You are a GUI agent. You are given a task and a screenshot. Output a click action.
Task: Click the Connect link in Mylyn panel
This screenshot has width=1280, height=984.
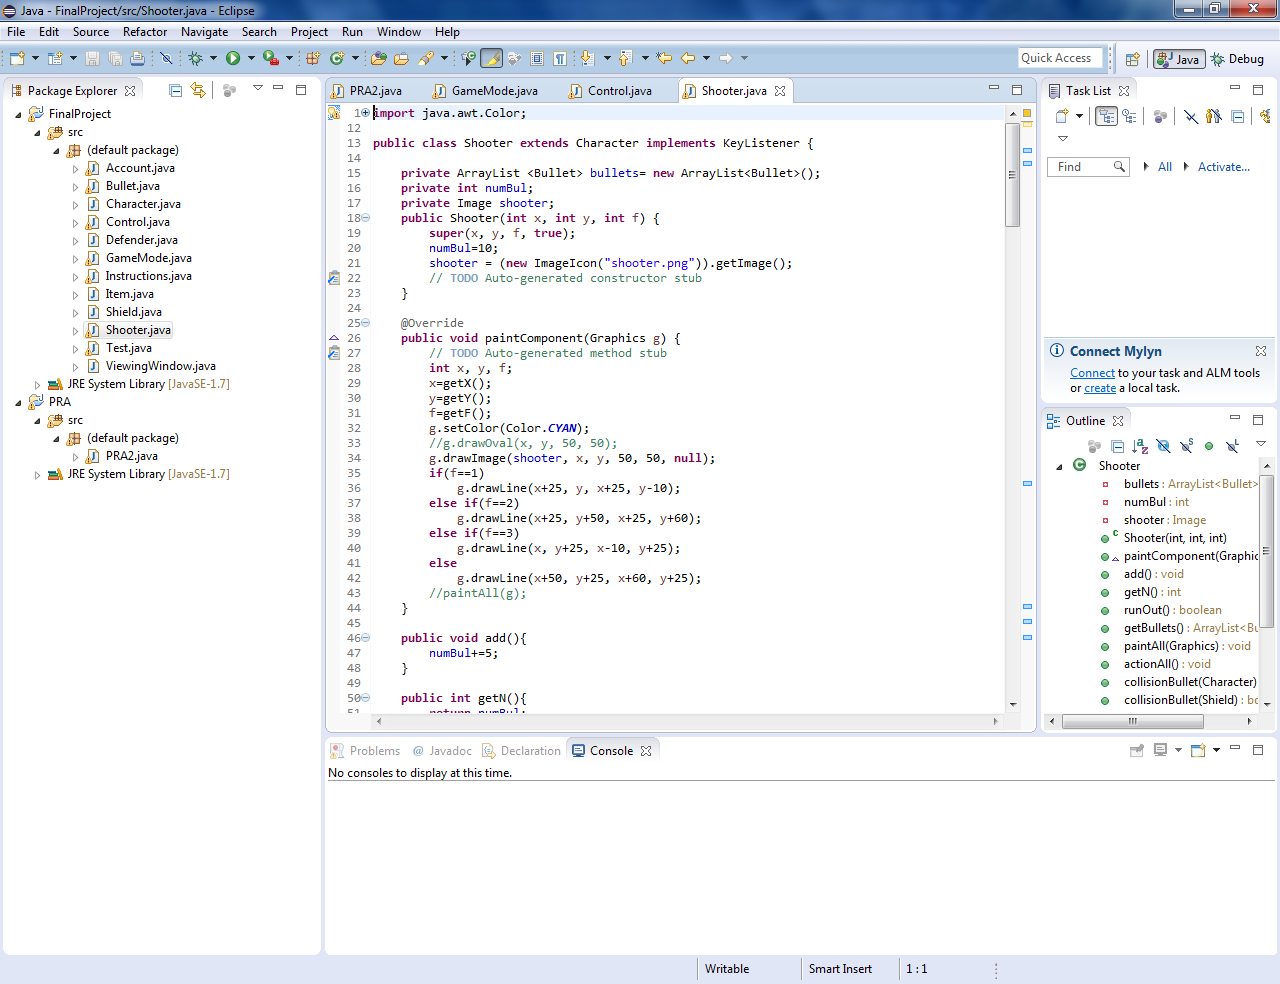point(1092,373)
